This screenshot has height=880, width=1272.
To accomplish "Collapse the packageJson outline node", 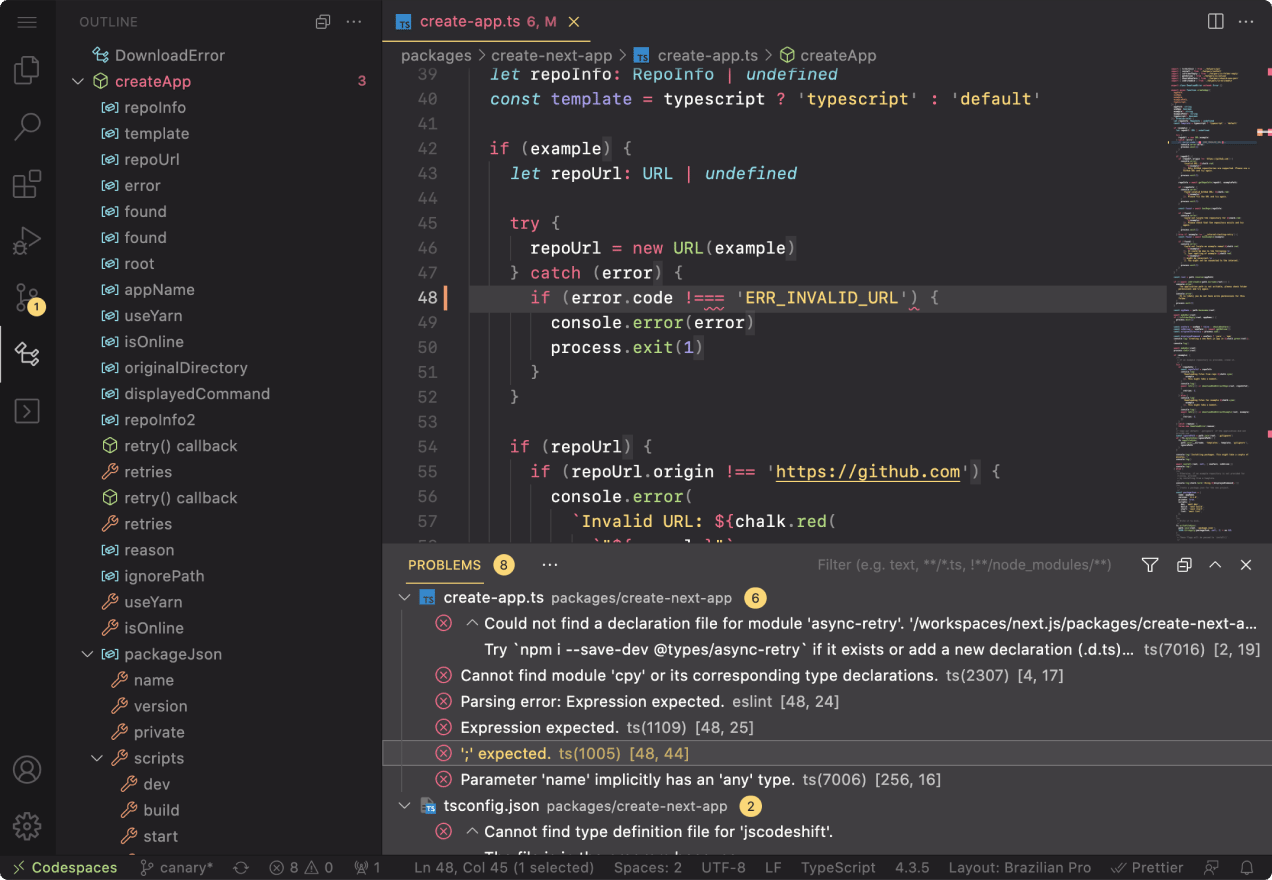I will 88,654.
